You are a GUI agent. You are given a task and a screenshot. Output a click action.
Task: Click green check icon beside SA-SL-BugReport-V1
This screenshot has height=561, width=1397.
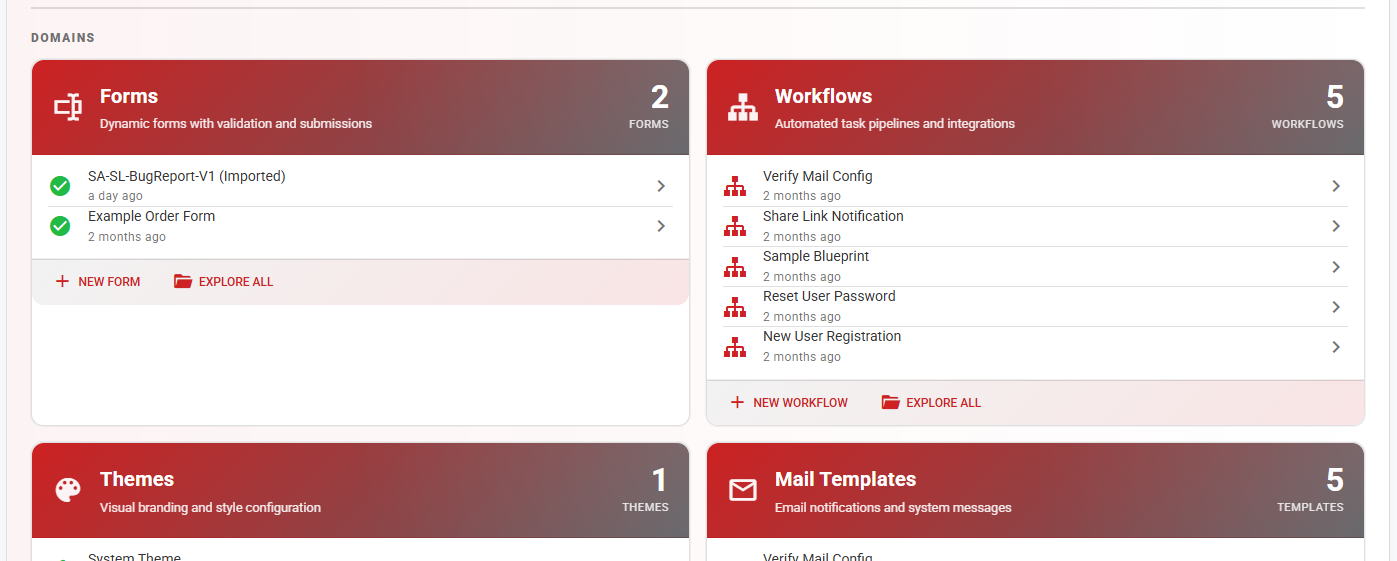click(60, 186)
